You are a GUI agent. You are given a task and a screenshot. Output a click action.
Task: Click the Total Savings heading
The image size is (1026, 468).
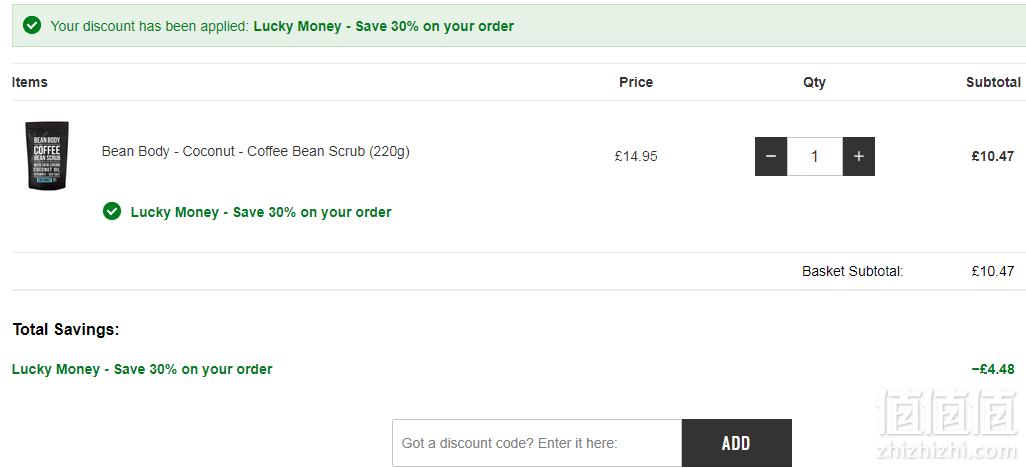tap(66, 329)
